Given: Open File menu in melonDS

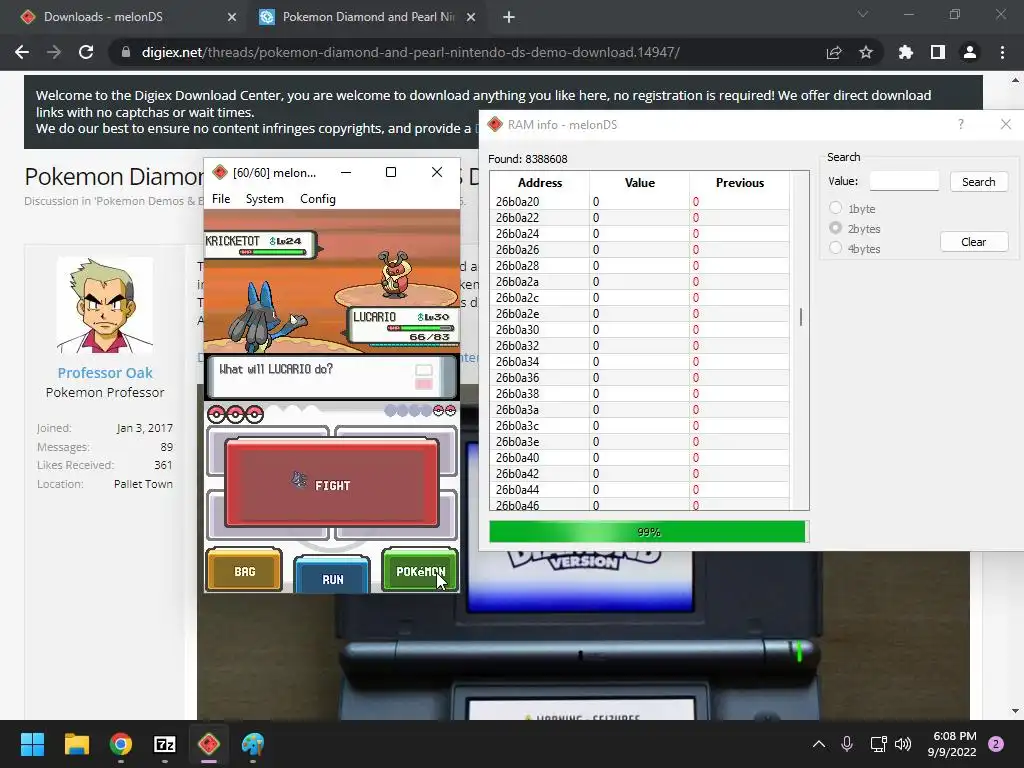Looking at the screenshot, I should pyautogui.click(x=221, y=199).
